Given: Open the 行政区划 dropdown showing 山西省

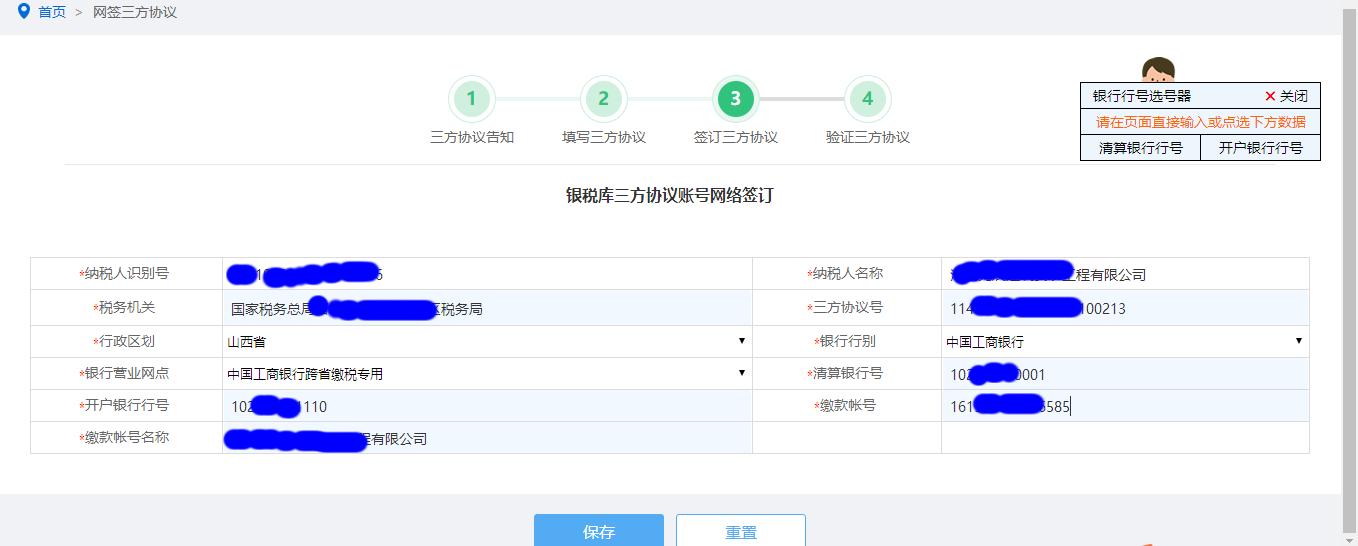Looking at the screenshot, I should 487,341.
